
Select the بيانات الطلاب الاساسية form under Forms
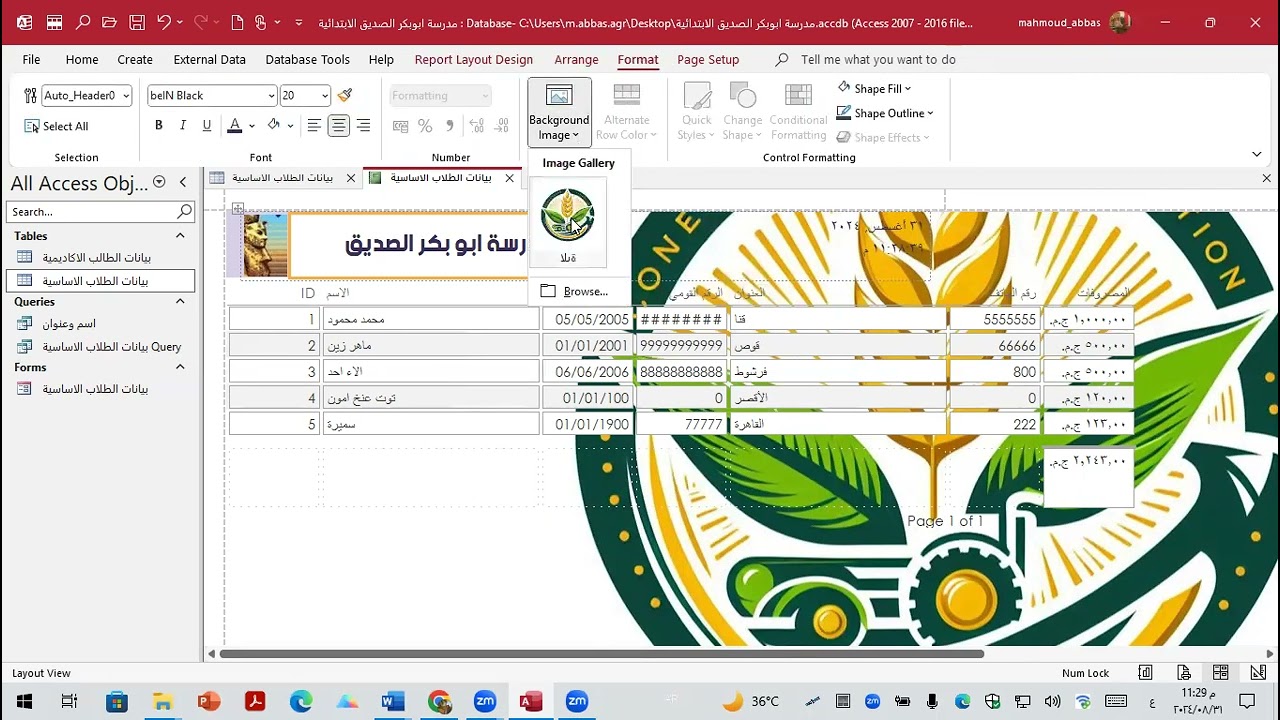pyautogui.click(x=100, y=389)
